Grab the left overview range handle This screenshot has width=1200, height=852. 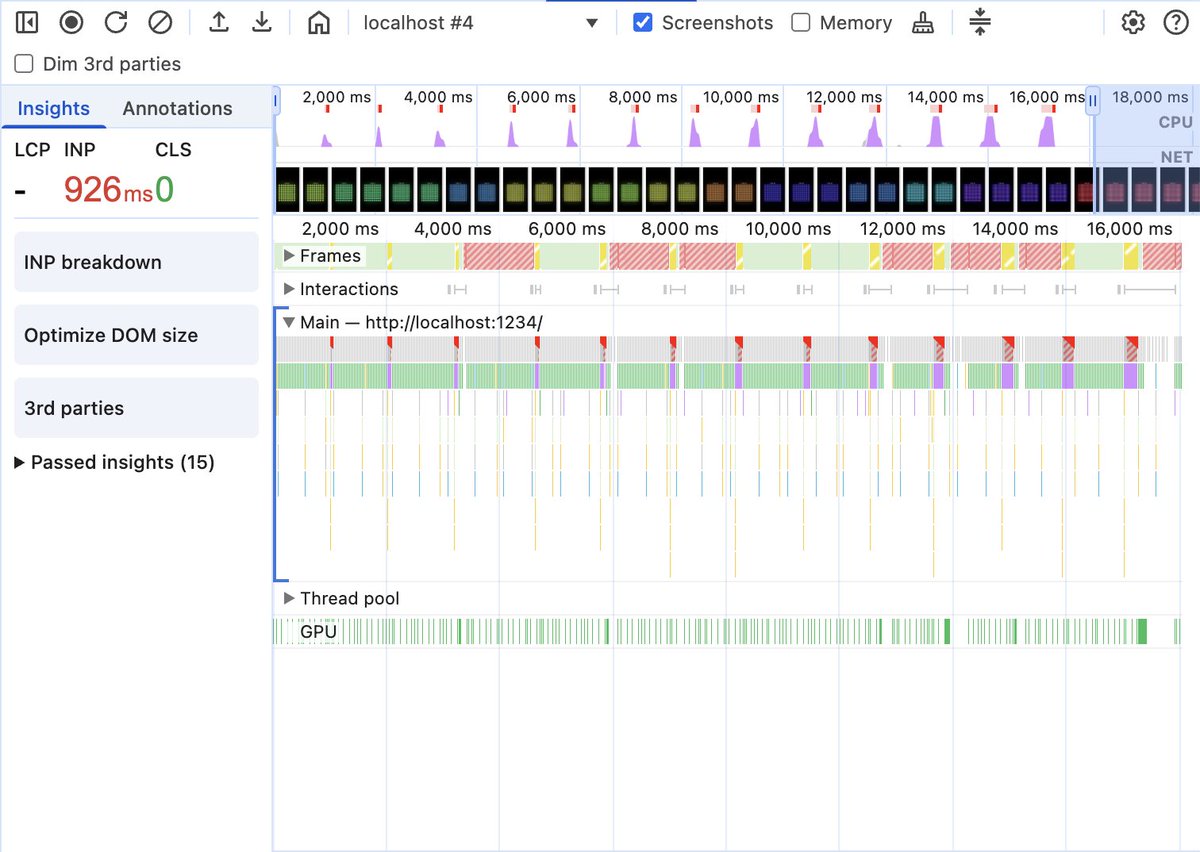point(277,99)
